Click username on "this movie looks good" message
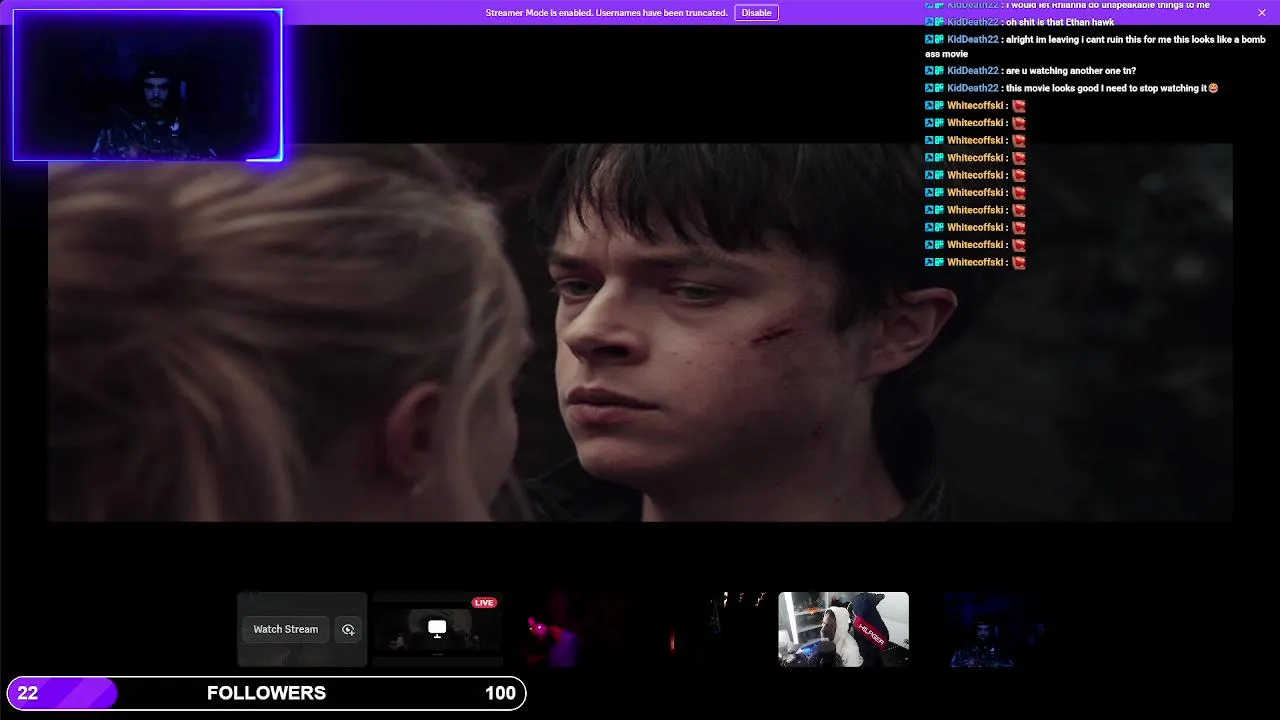1280x720 pixels. pyautogui.click(x=973, y=88)
